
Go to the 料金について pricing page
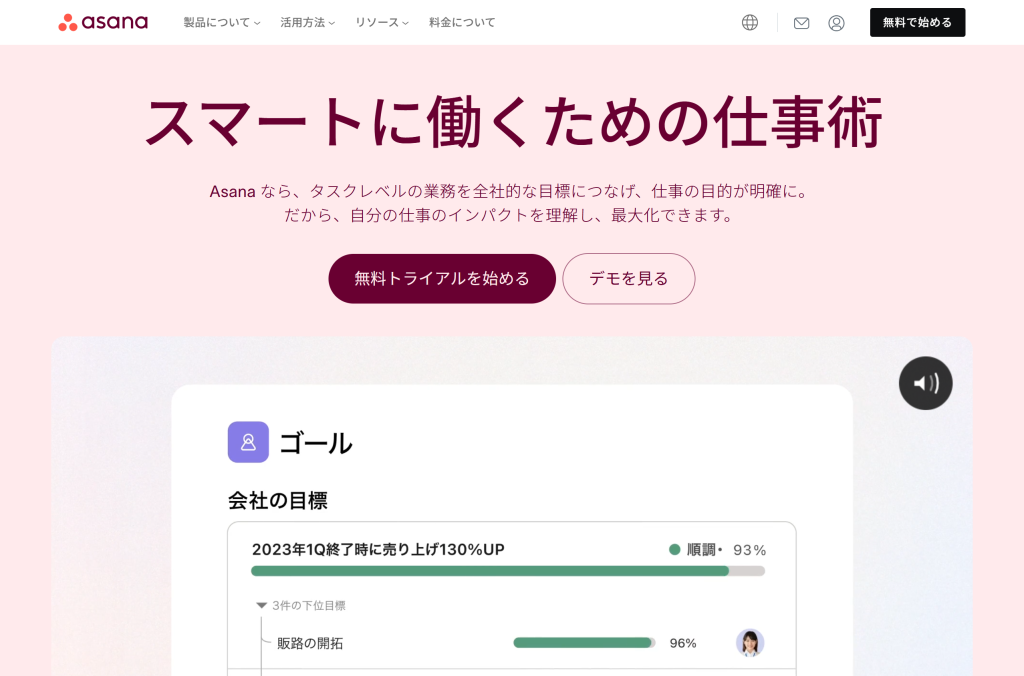(x=462, y=22)
